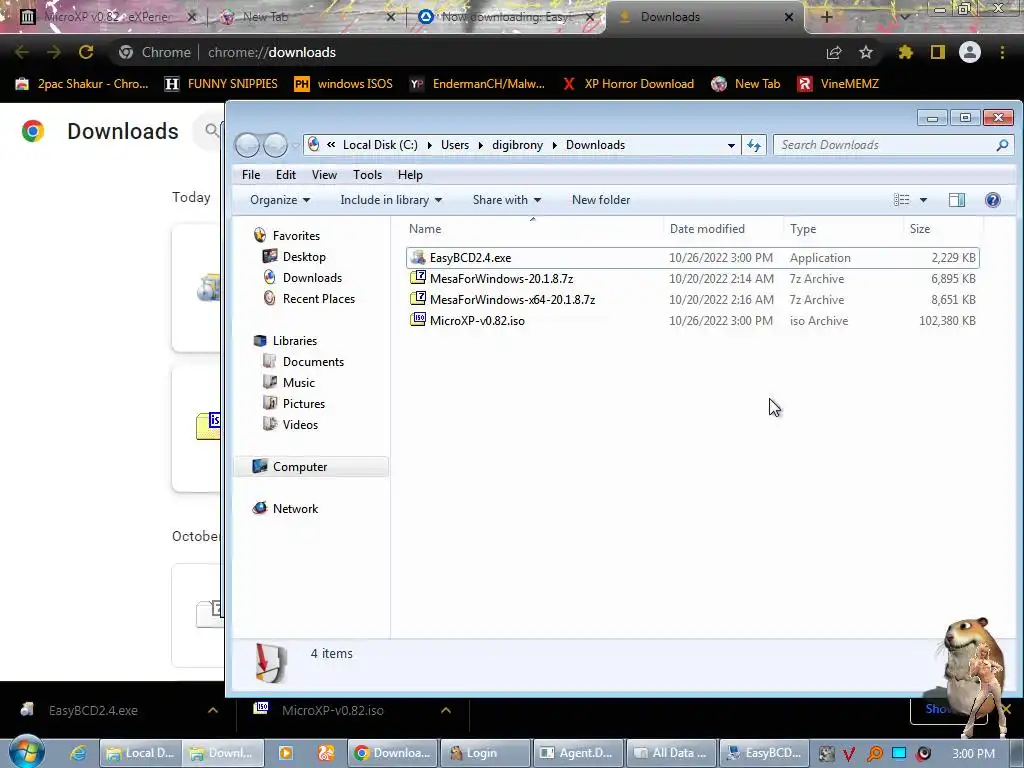Select MesaForWindows-x64-20.1.8.7z archive icon

(418, 299)
